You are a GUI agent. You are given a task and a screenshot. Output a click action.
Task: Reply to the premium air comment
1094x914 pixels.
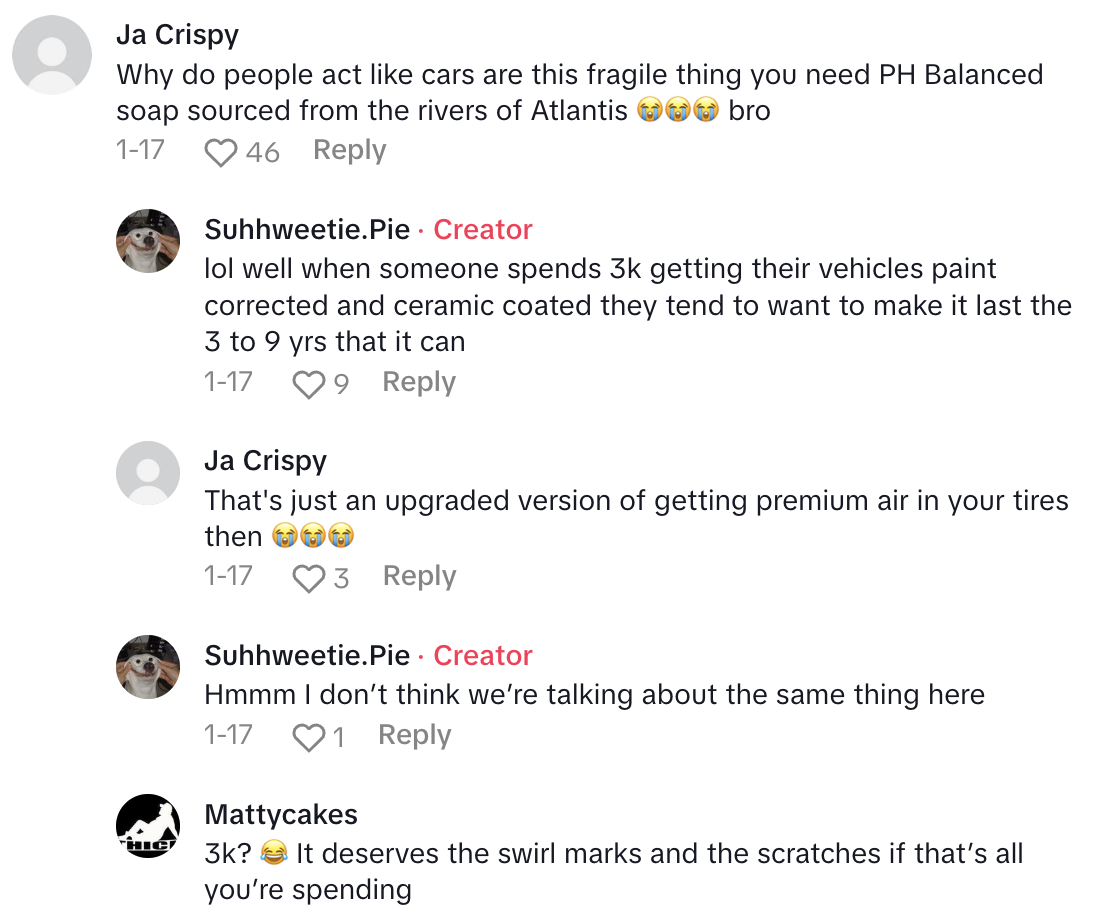click(419, 576)
